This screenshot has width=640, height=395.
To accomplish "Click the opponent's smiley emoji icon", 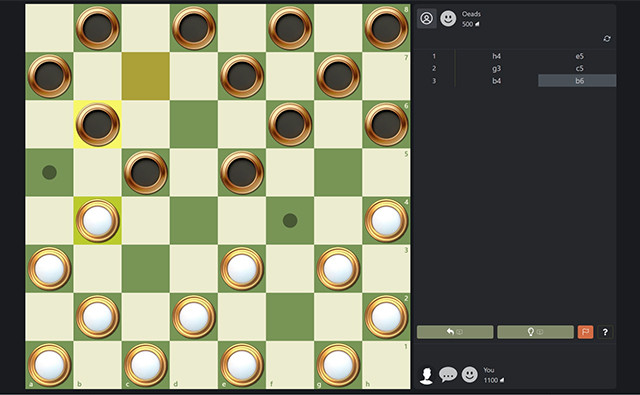I will click(x=448, y=18).
